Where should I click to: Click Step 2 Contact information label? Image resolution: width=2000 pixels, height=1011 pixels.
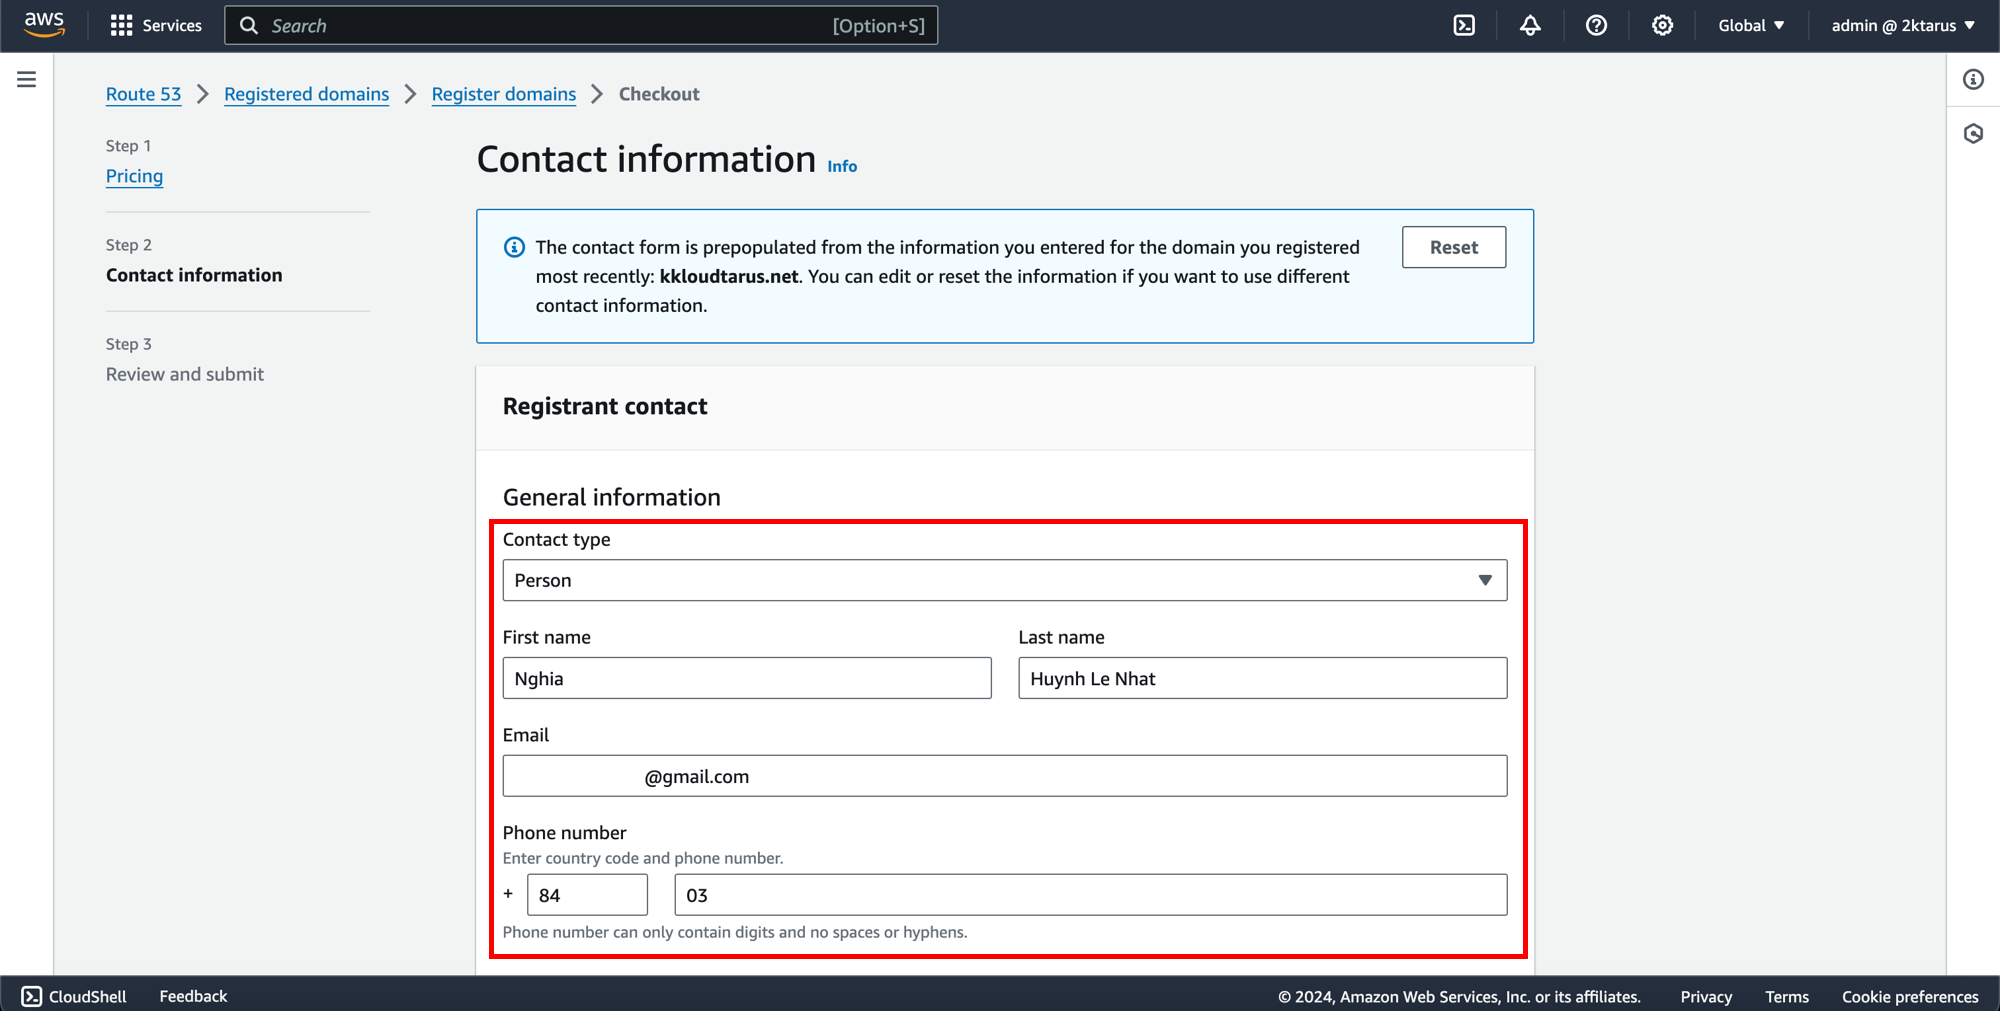point(194,275)
